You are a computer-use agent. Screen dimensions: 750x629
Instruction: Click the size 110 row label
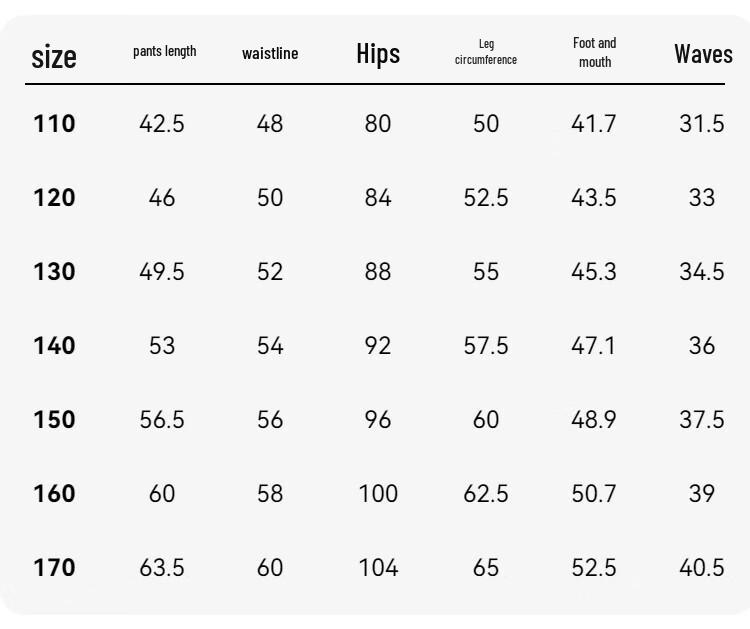pyautogui.click(x=54, y=123)
